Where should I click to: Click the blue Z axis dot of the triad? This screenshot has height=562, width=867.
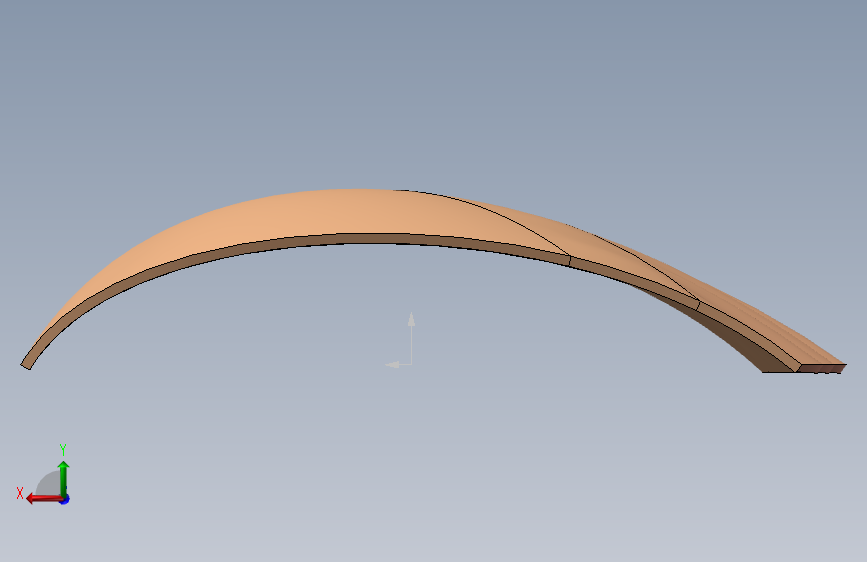tap(65, 499)
